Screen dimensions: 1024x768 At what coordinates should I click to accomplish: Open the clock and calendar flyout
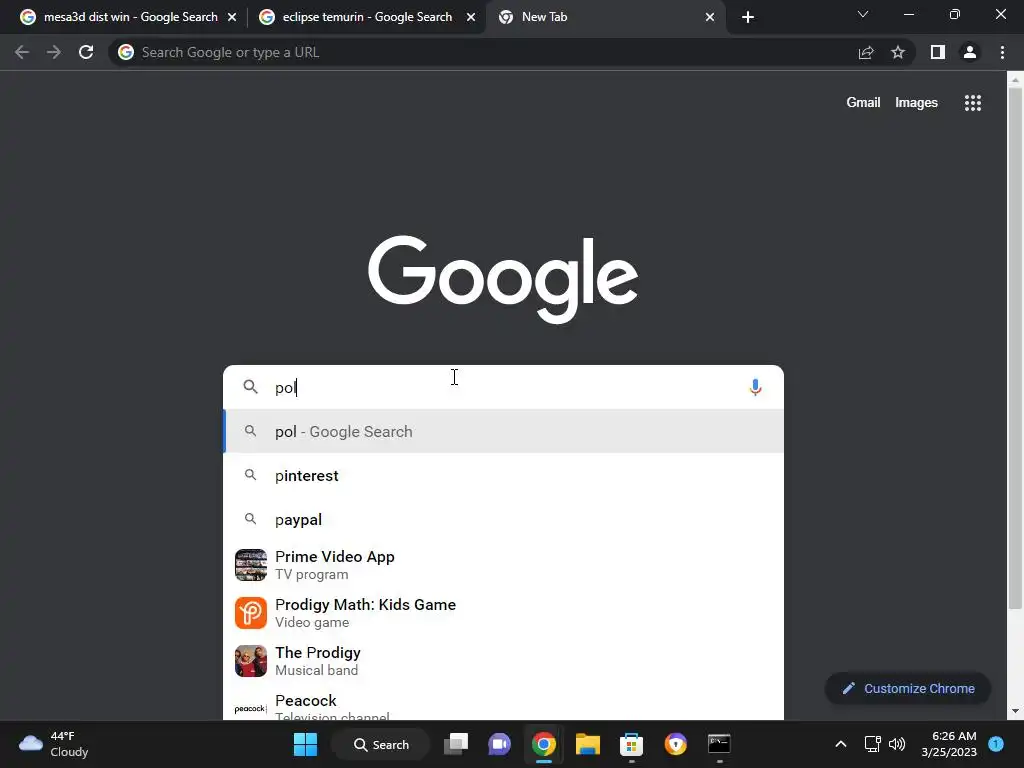(x=949, y=744)
